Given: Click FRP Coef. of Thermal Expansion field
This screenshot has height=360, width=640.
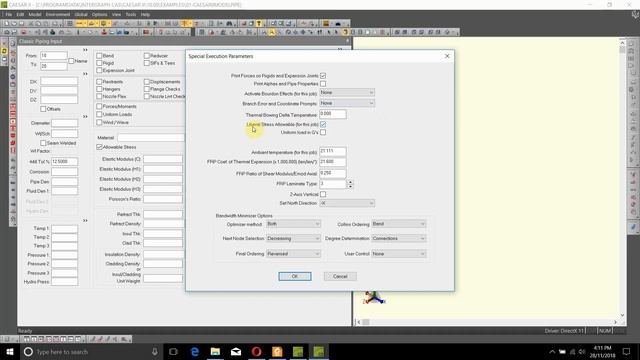Looking at the screenshot, I should pos(333,162).
